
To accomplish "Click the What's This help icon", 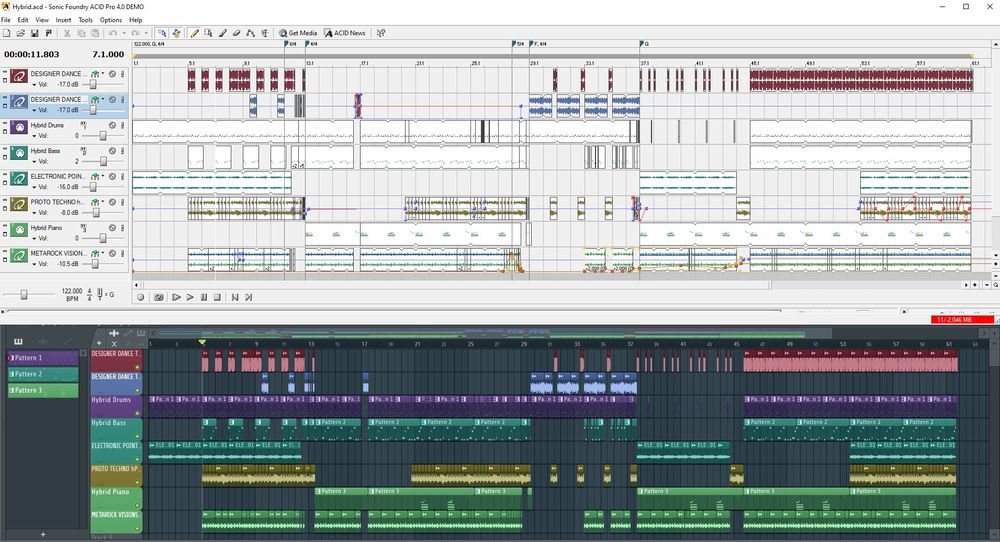I will [381, 33].
